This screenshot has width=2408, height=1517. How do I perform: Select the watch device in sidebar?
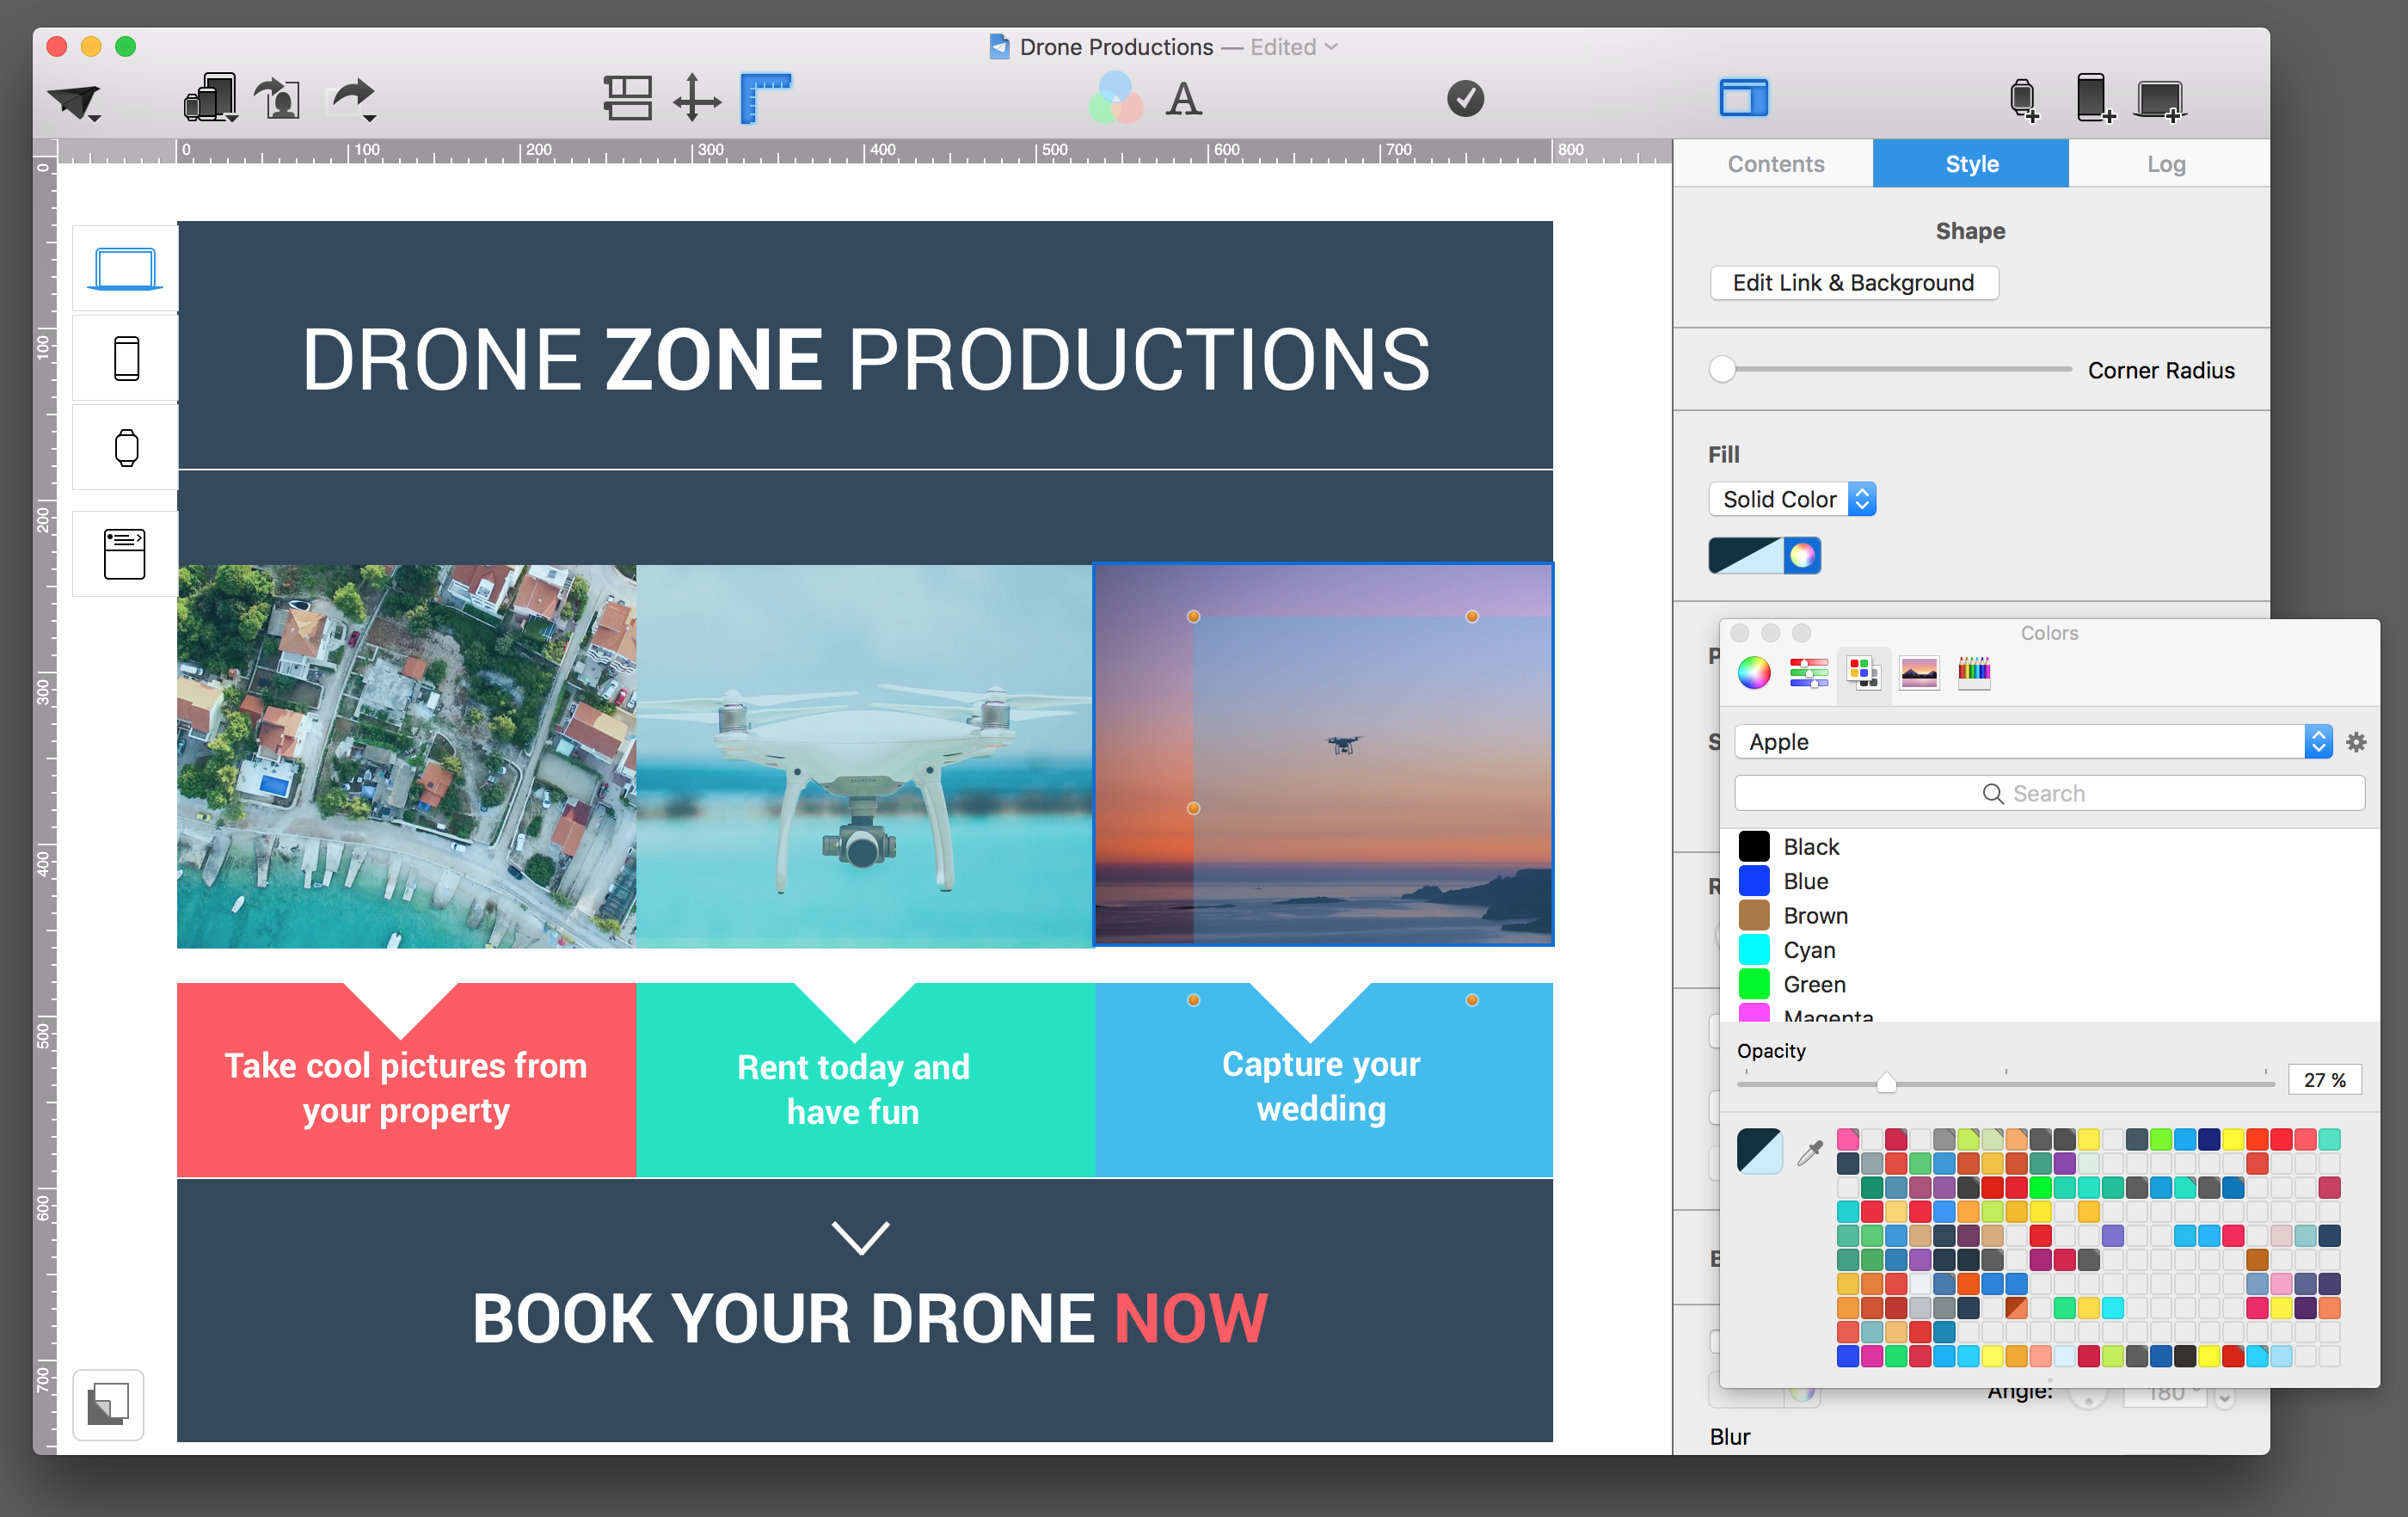pyautogui.click(x=126, y=447)
